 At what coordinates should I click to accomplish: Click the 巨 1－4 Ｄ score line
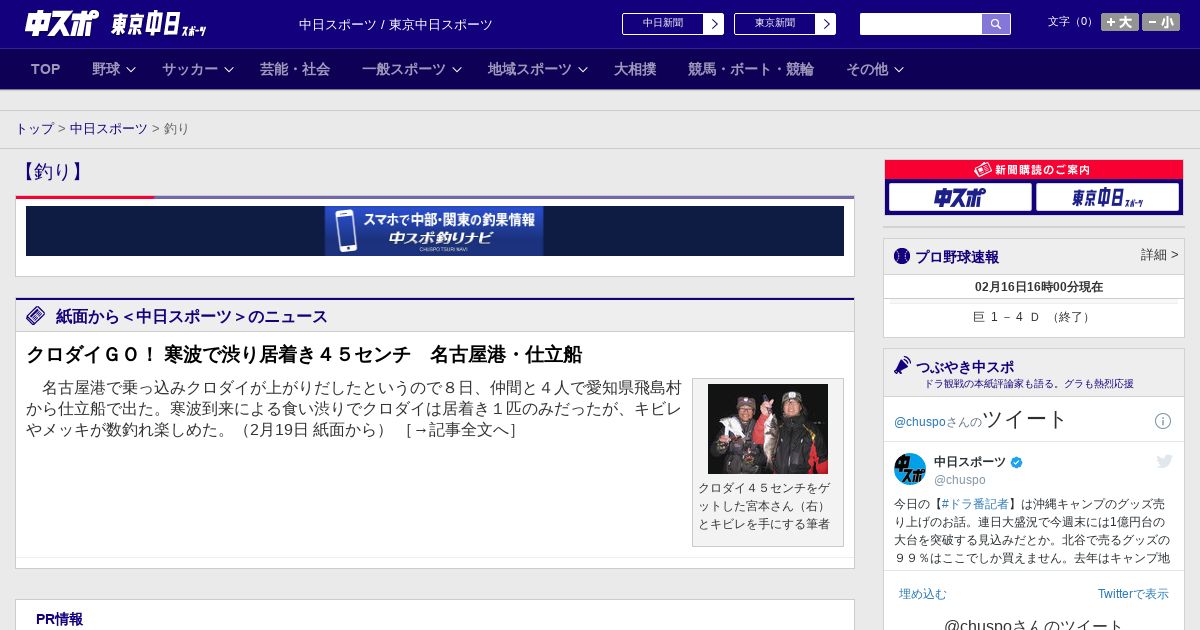coord(1034,317)
